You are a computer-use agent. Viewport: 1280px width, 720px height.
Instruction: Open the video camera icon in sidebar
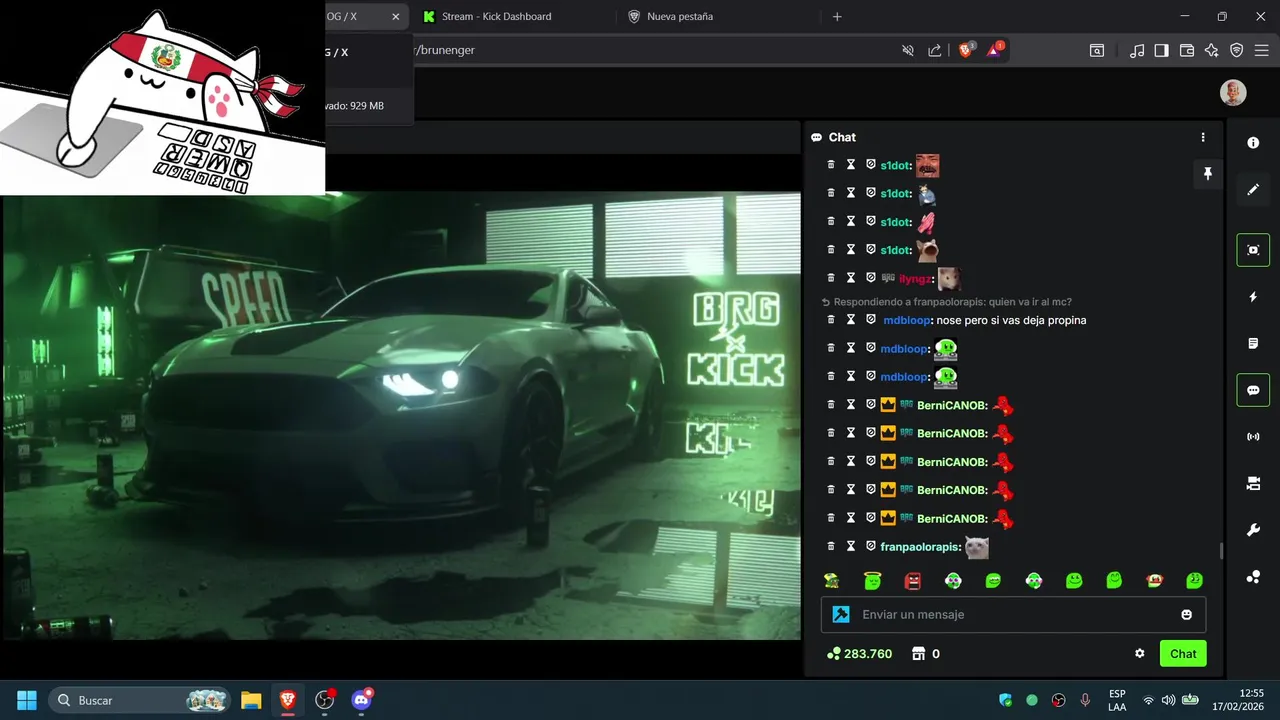tap(1253, 484)
